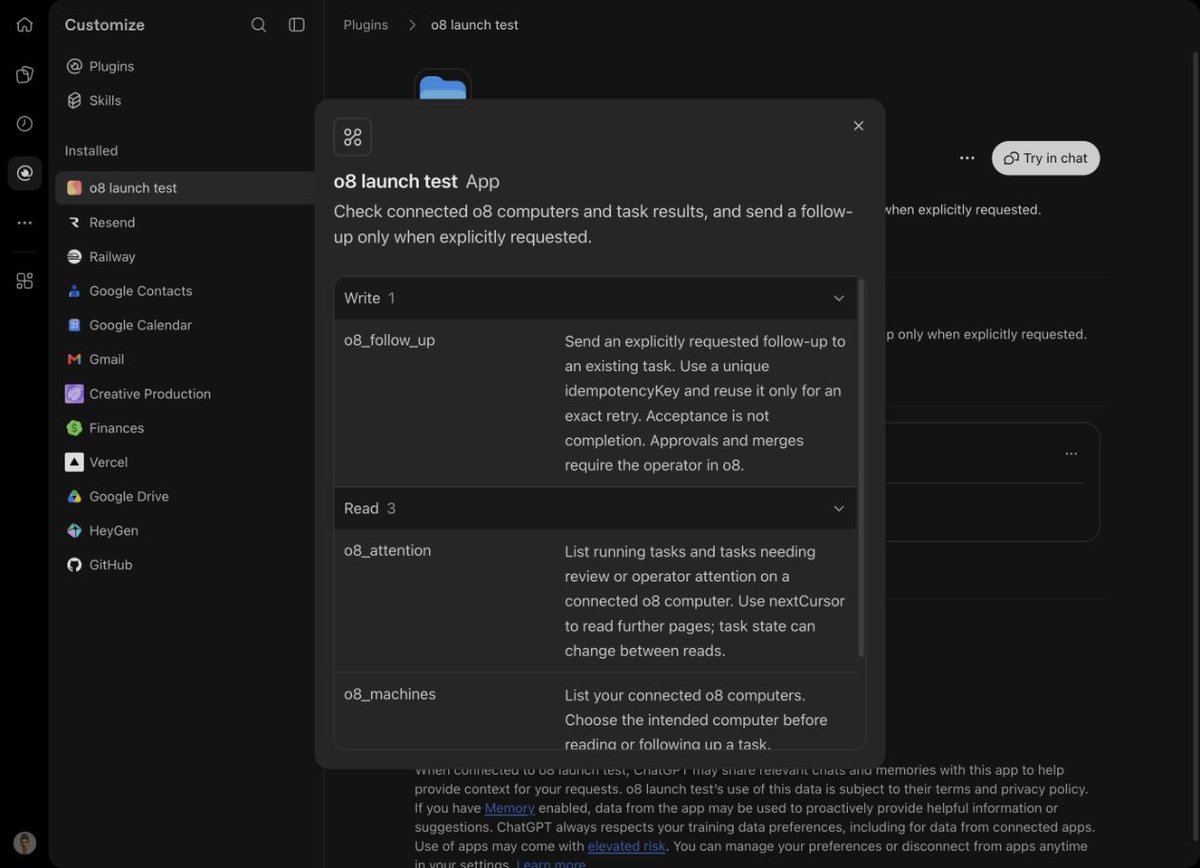
Task: Click the o8 launch test breadcrumb
Action: click(475, 25)
